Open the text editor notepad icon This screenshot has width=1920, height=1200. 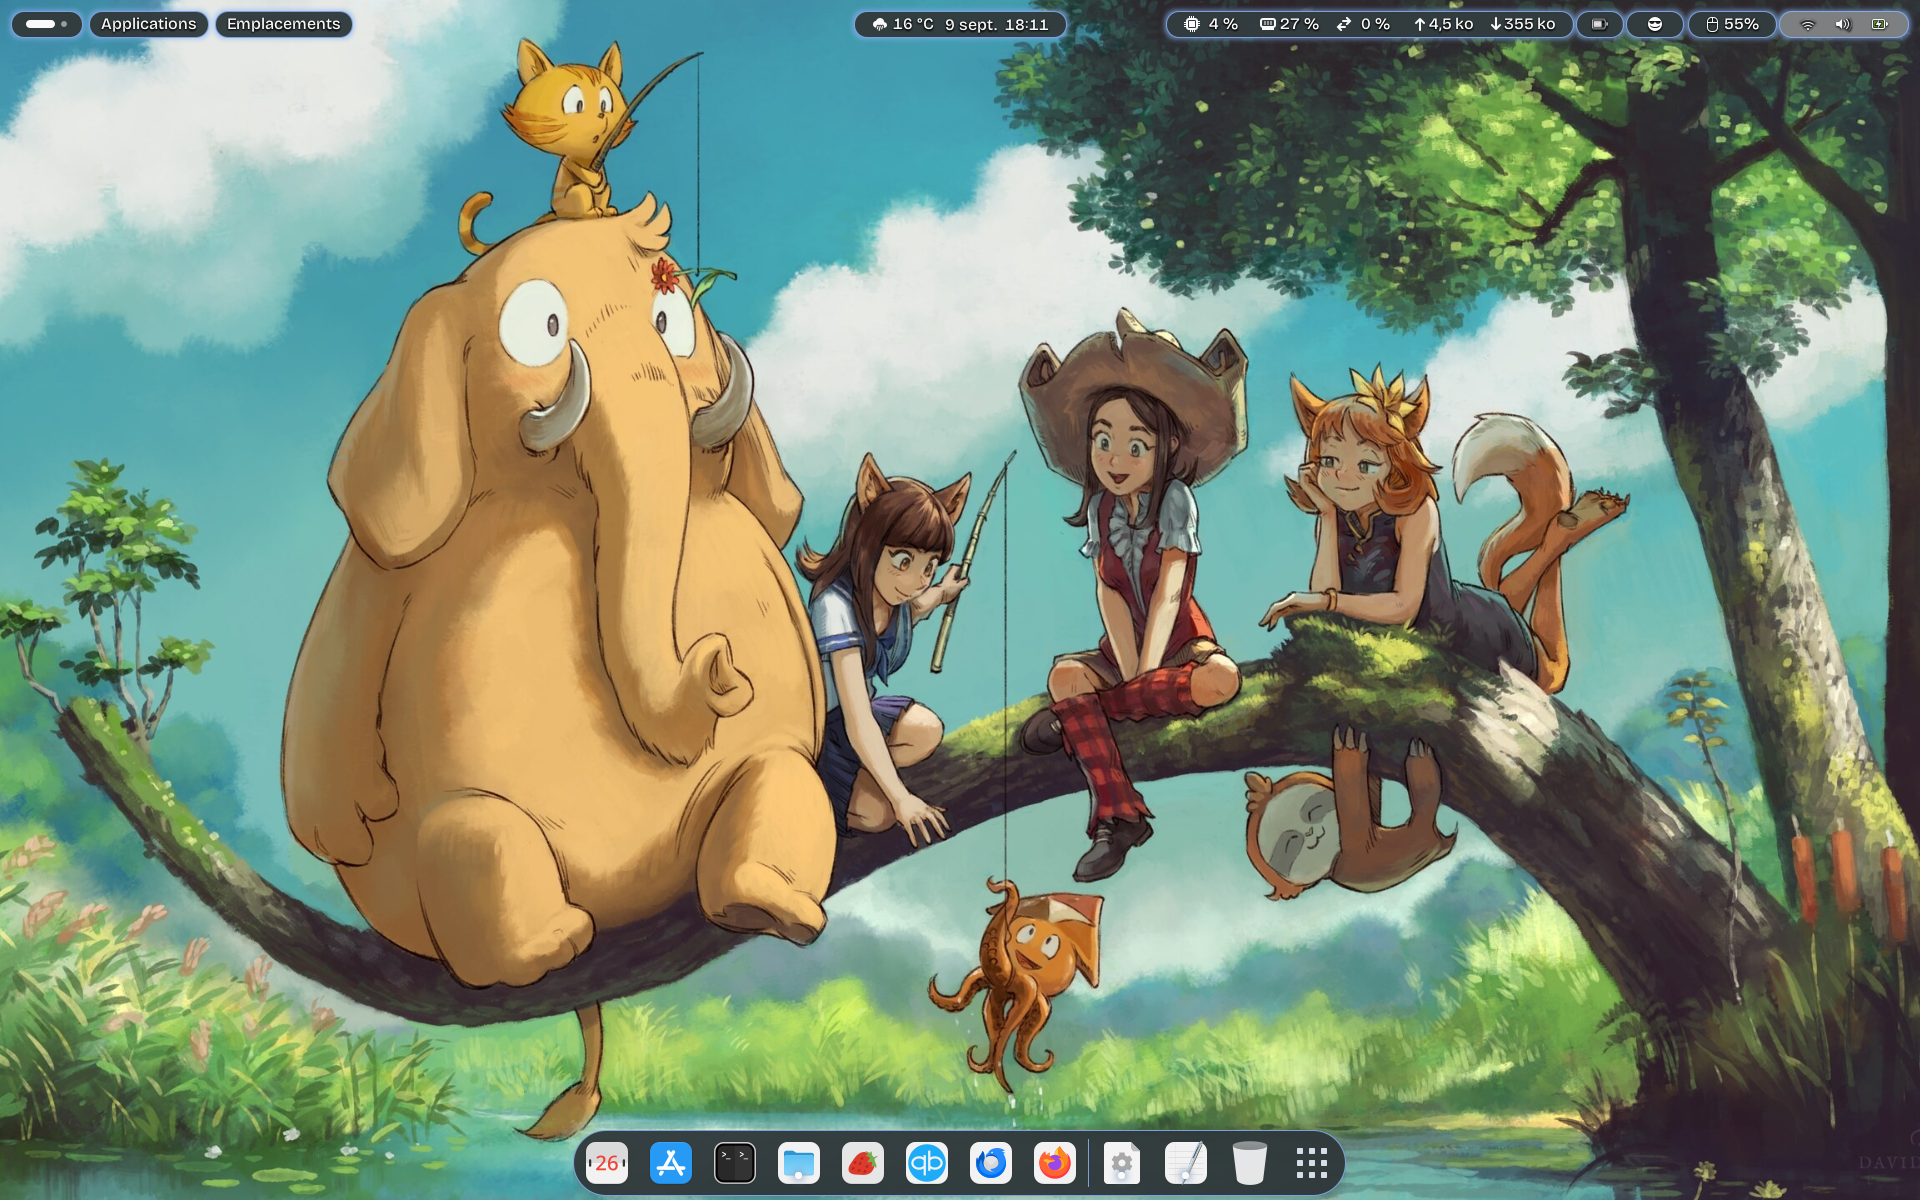(x=1186, y=1163)
